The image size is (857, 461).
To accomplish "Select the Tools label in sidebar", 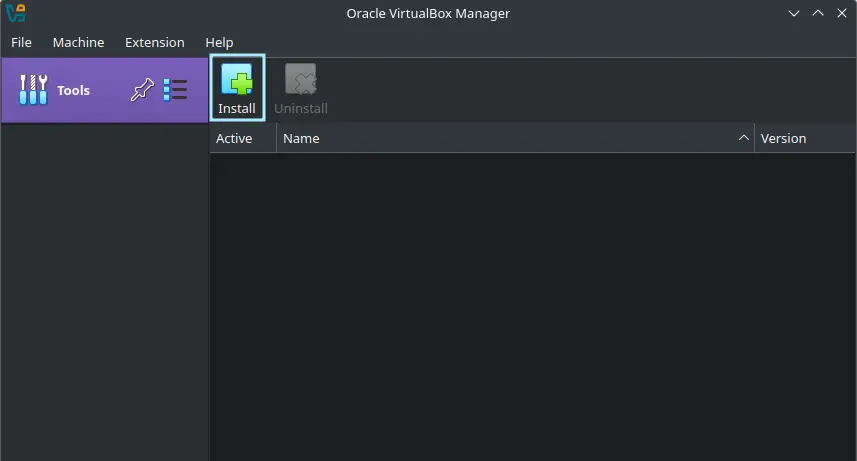I will (x=73, y=90).
